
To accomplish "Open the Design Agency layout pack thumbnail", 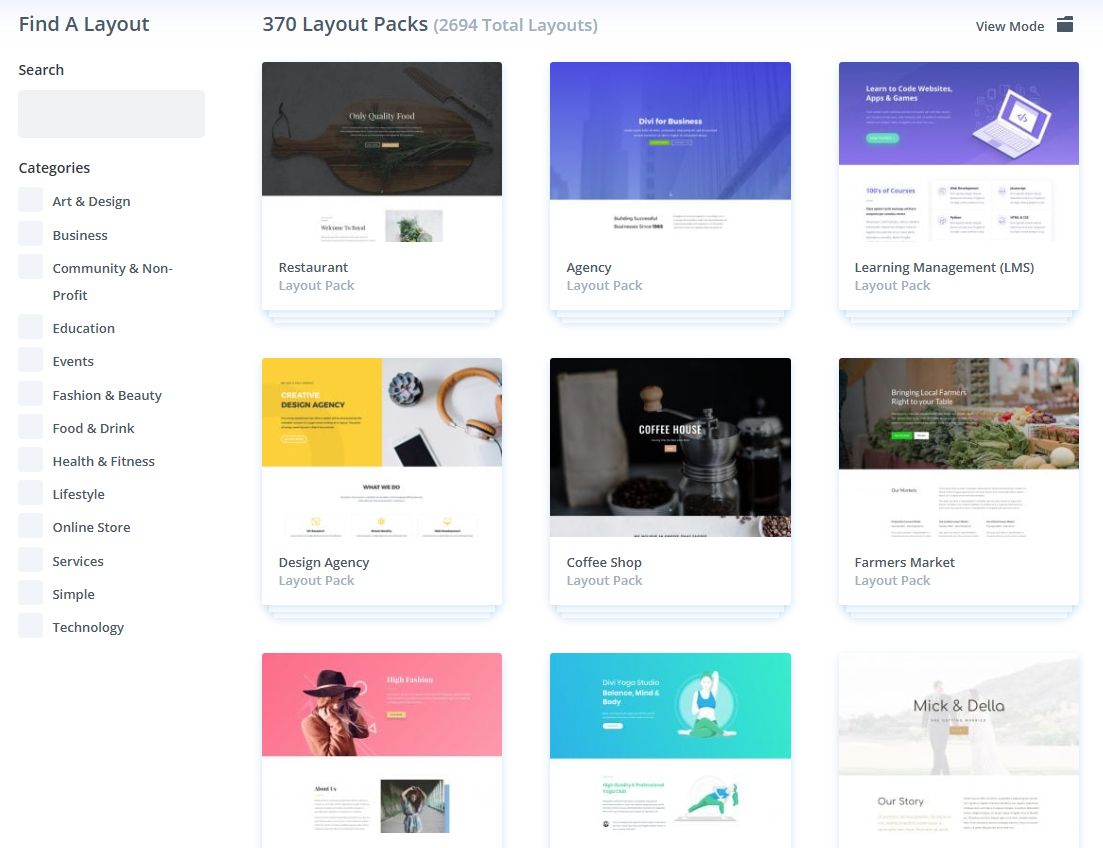I will point(382,448).
